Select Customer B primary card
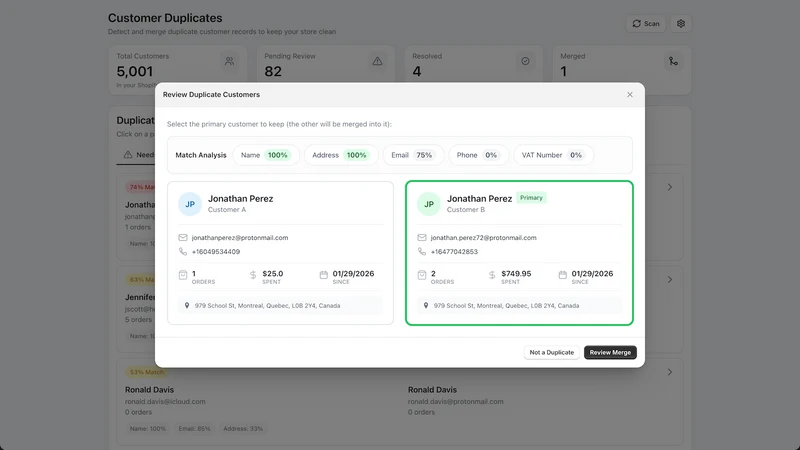Viewport: 800px width, 450px height. pyautogui.click(x=519, y=253)
